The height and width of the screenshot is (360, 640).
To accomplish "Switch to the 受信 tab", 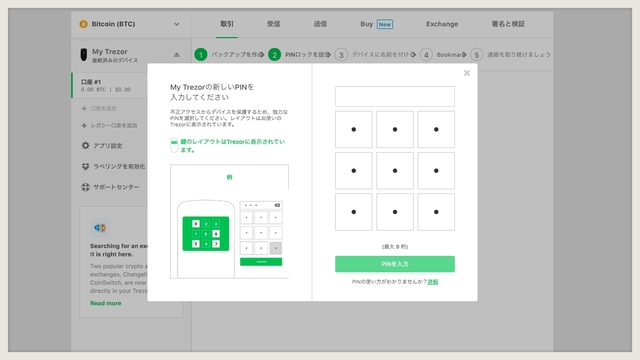I will (273, 24).
